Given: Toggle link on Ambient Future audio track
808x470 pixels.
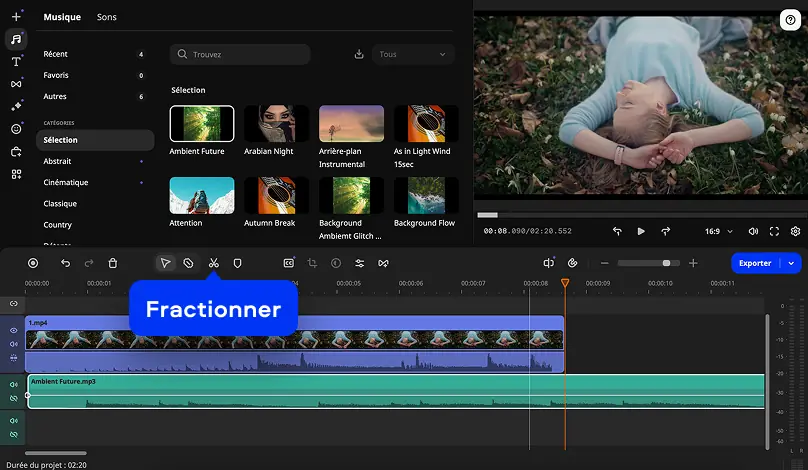Looking at the screenshot, I should coord(13,398).
